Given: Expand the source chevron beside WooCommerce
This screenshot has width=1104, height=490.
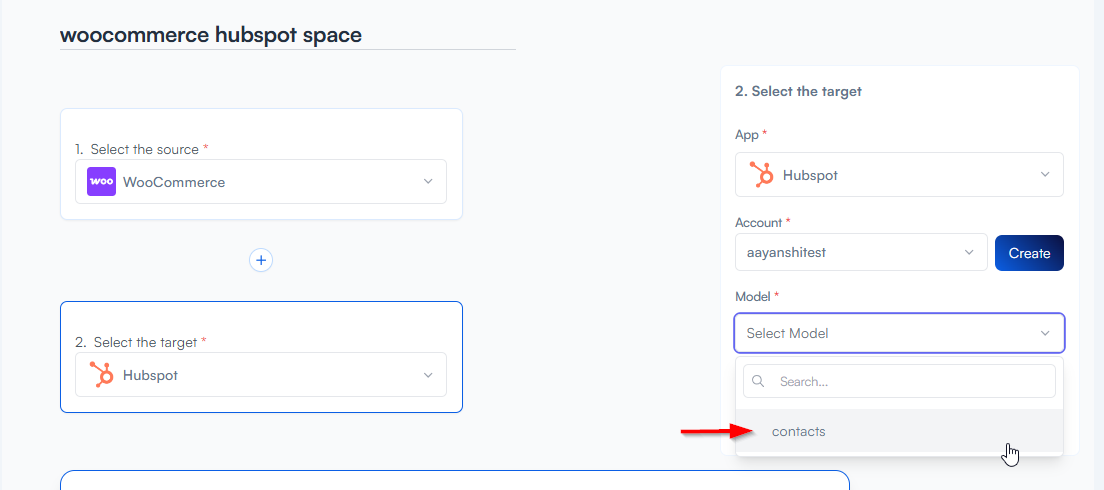Looking at the screenshot, I should [428, 182].
